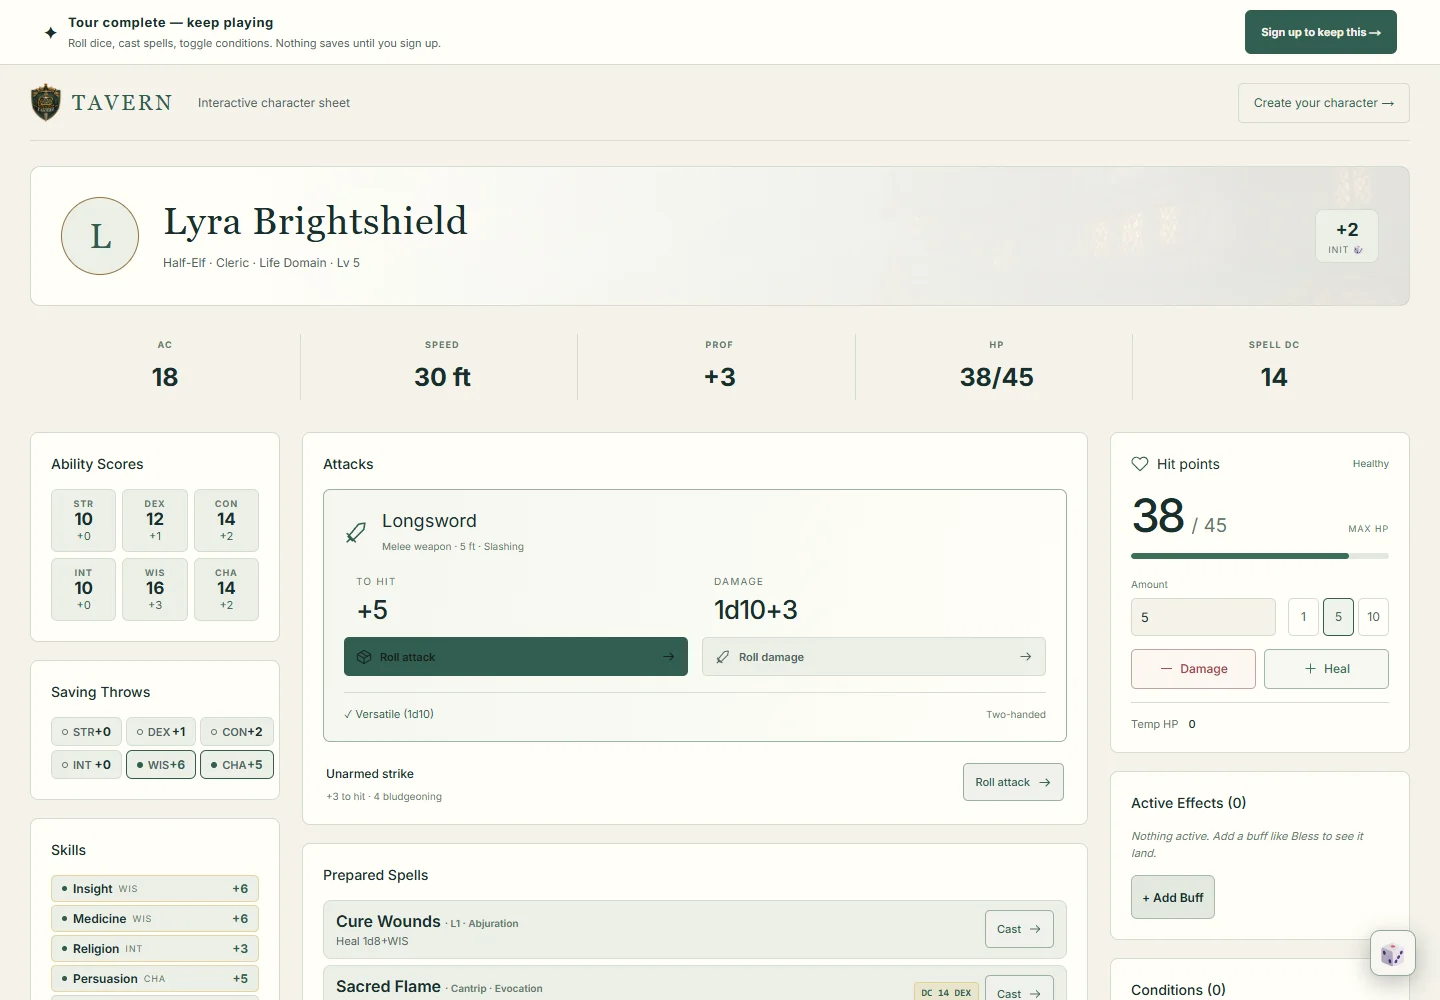
Task: Cast Sacred Flame spell
Action: click(x=1019, y=988)
